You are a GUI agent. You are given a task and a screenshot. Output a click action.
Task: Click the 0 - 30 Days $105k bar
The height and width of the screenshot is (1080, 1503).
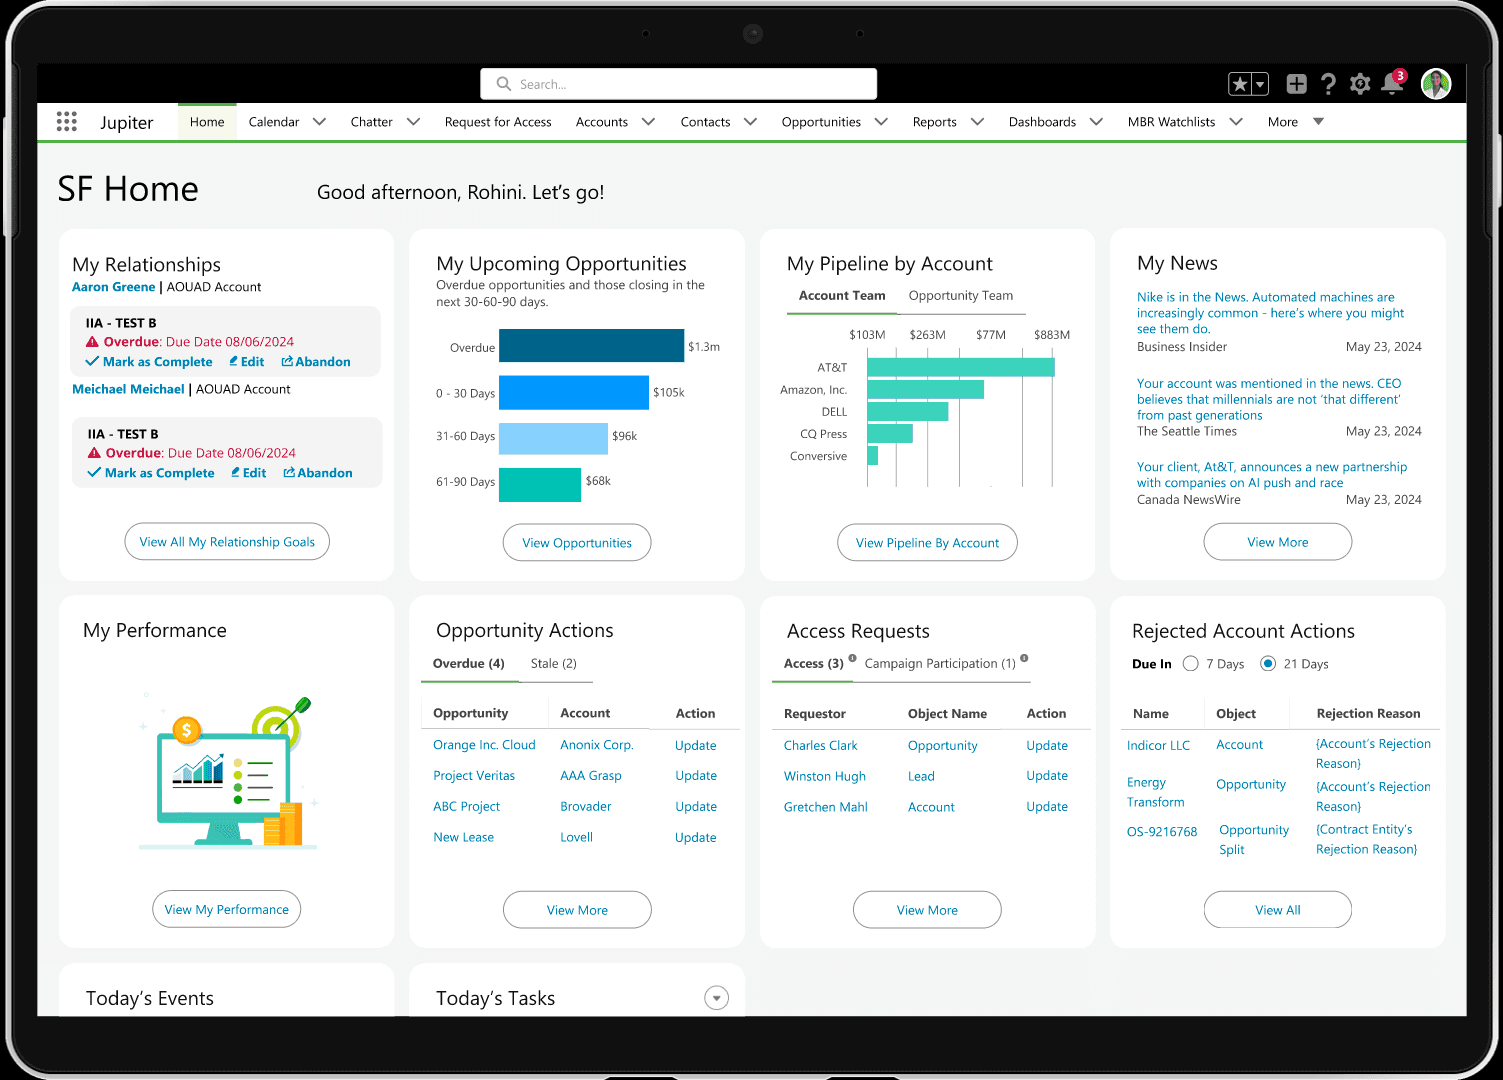pyautogui.click(x=574, y=393)
